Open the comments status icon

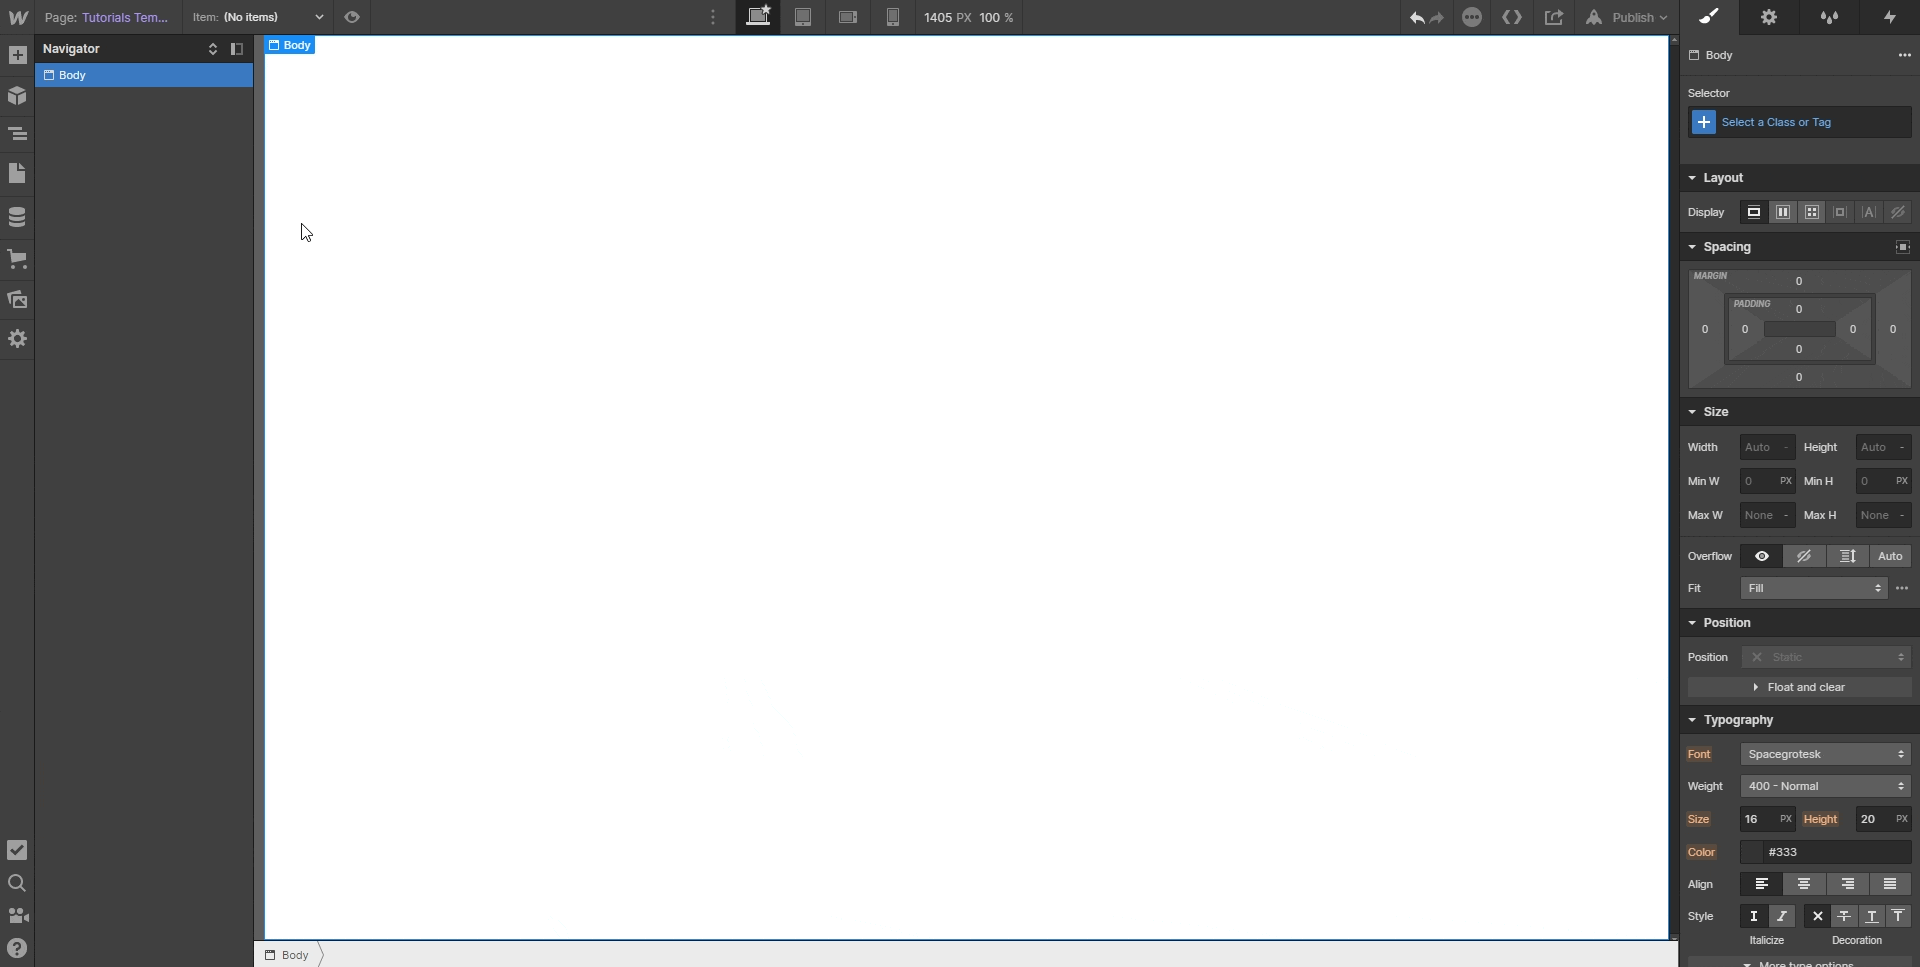click(1472, 17)
